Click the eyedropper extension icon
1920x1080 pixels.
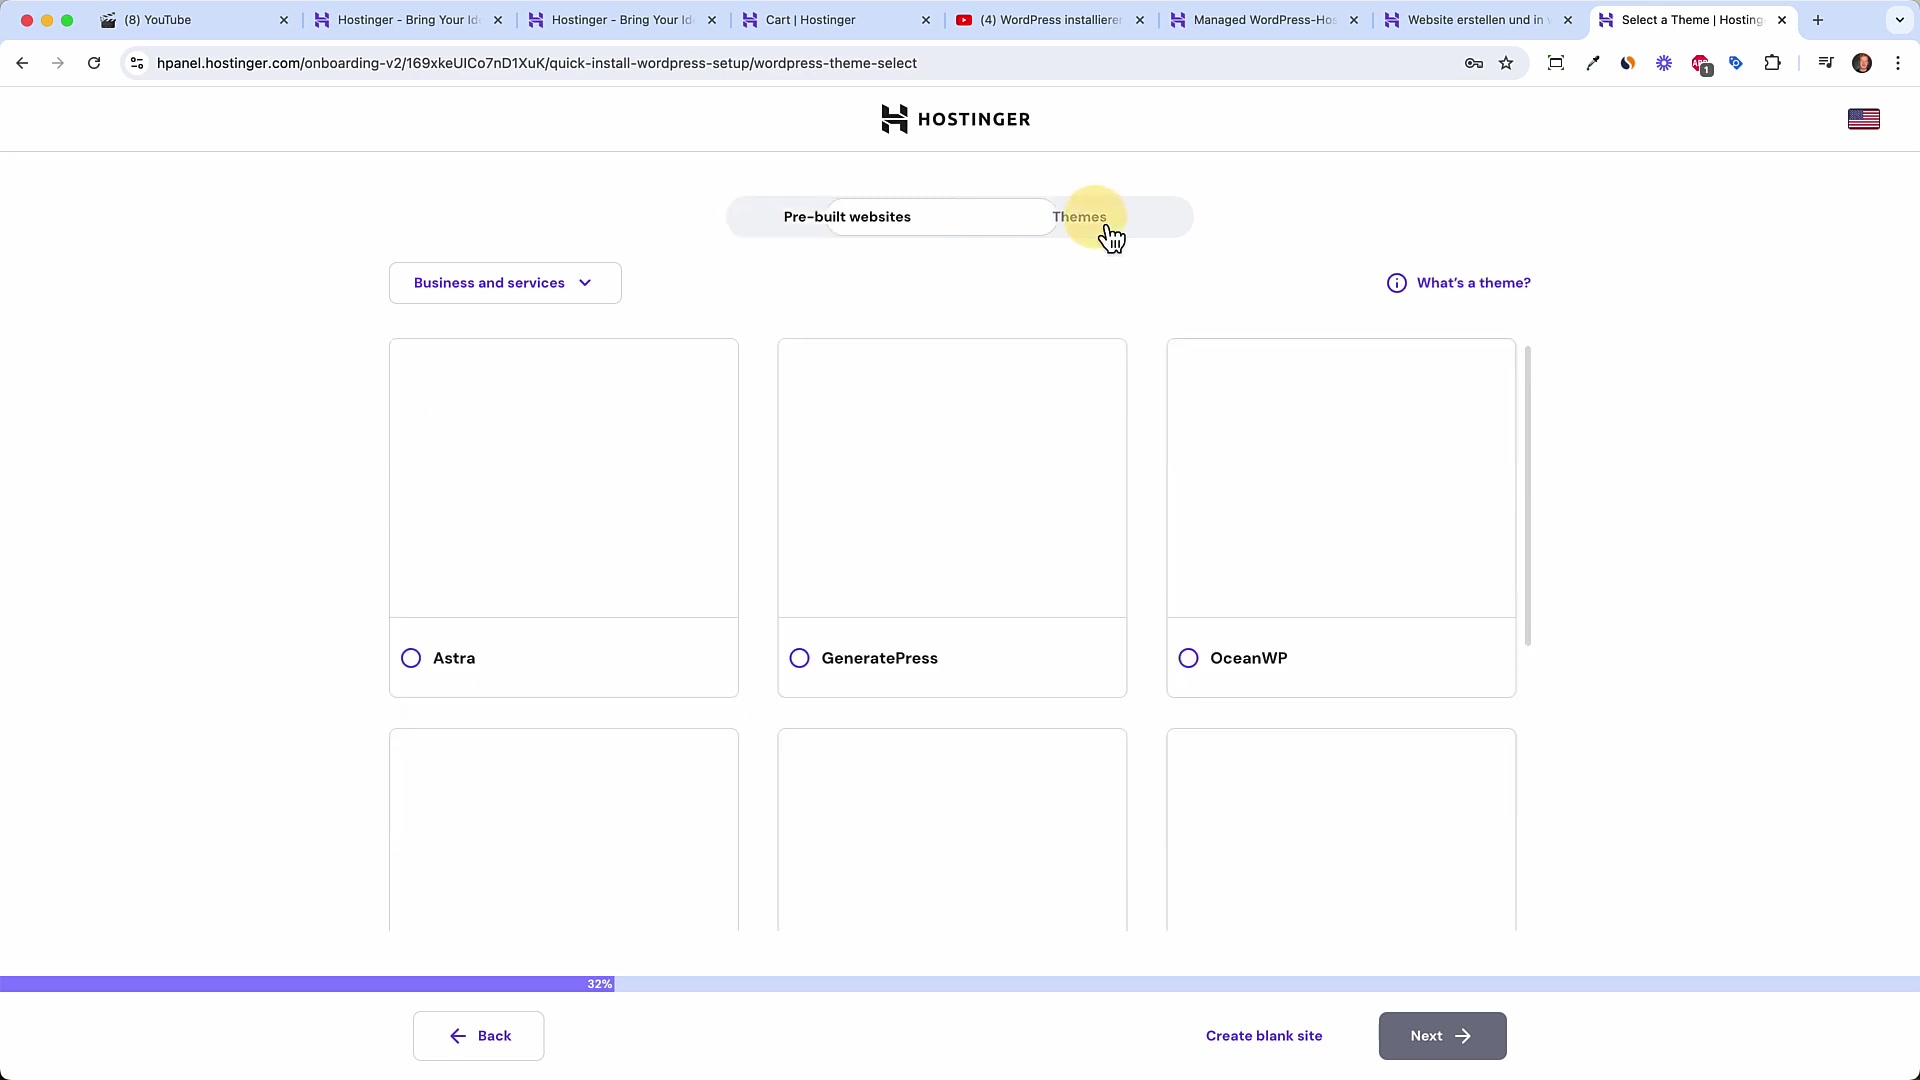click(1593, 63)
